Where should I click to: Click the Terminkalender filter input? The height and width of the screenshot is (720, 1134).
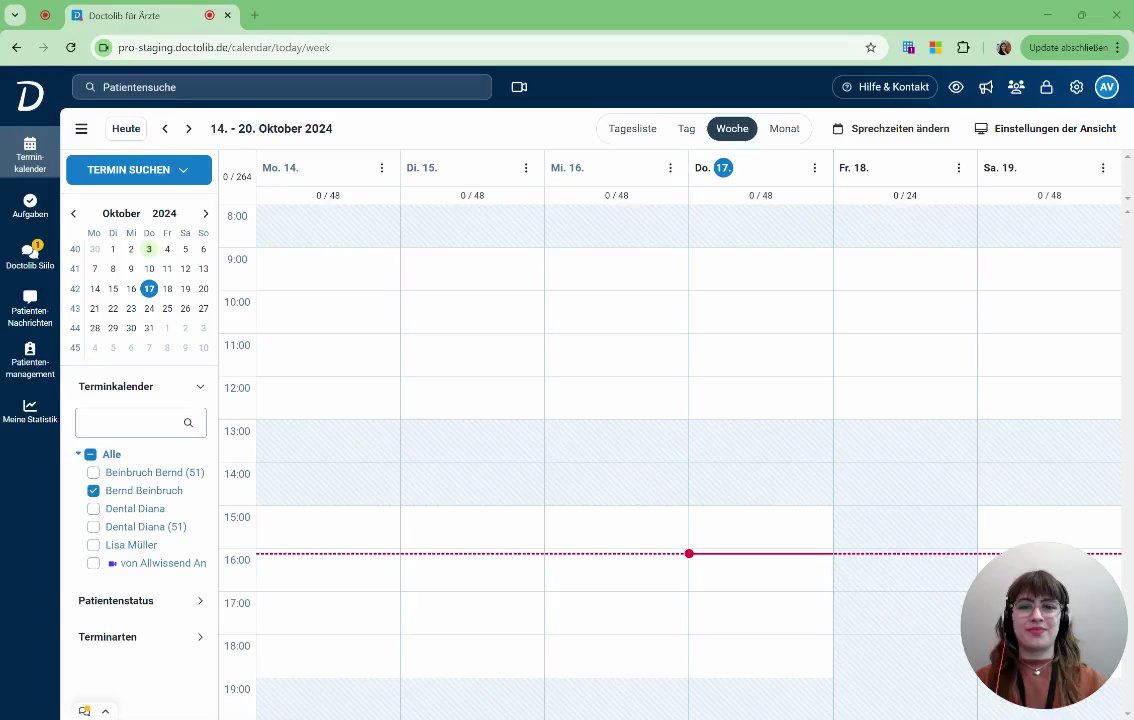coord(140,423)
